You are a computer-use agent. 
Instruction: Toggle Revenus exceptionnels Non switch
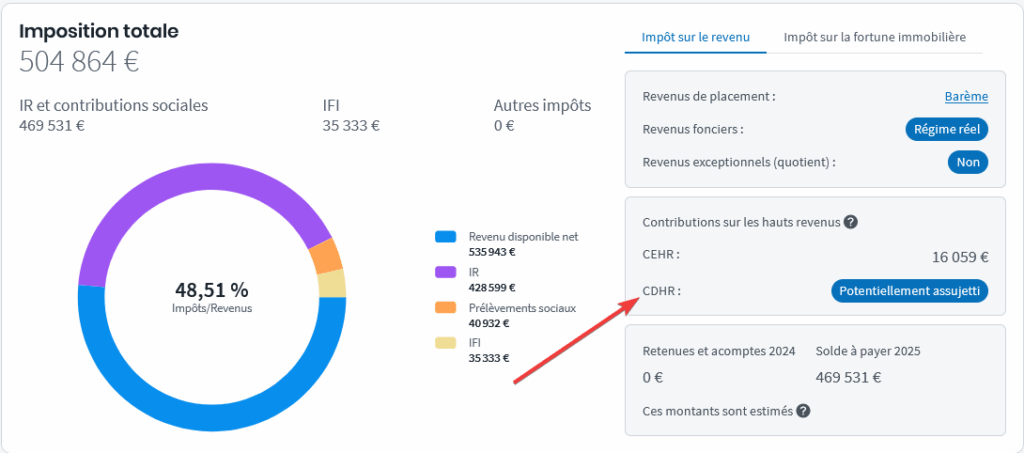point(967,162)
